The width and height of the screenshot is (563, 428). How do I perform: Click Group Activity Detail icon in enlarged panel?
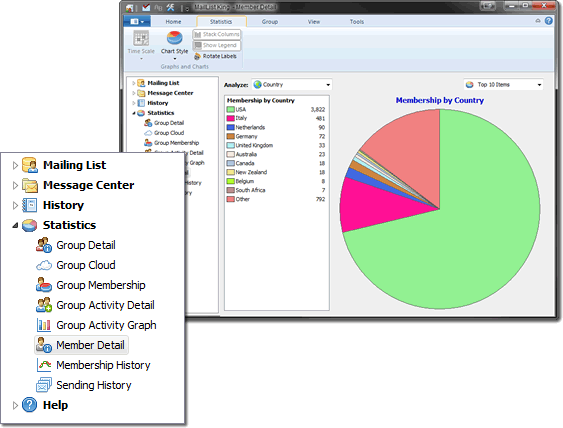[x=44, y=305]
